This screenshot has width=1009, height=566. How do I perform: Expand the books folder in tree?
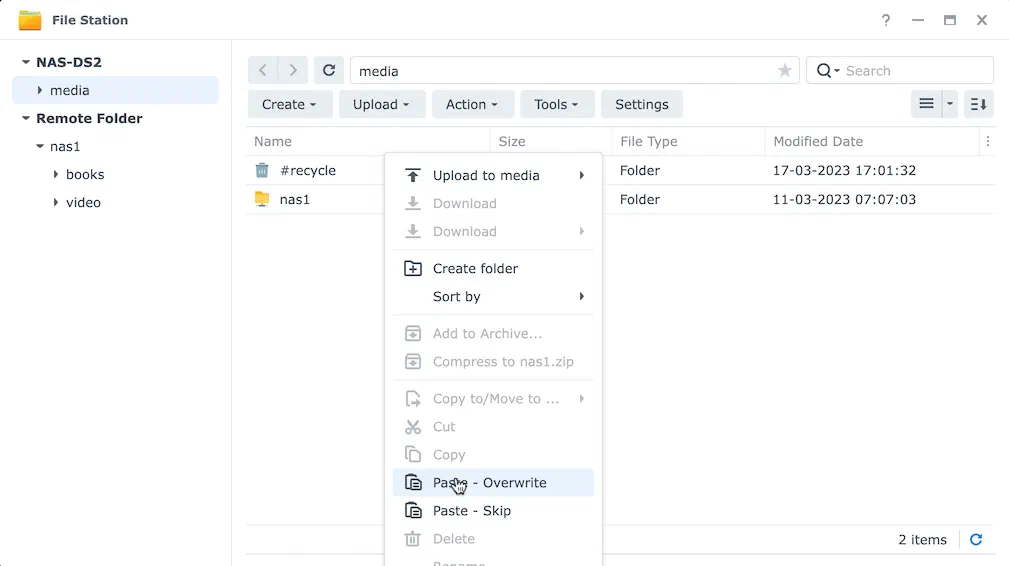55,174
